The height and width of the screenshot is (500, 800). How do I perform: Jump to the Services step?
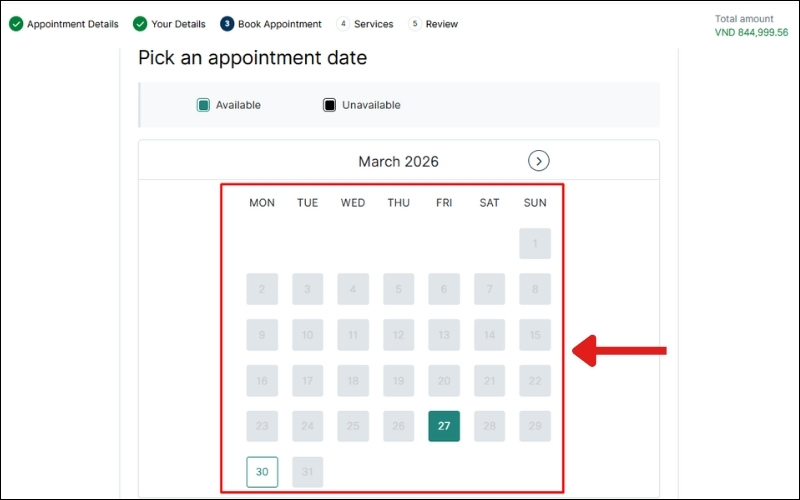(373, 24)
